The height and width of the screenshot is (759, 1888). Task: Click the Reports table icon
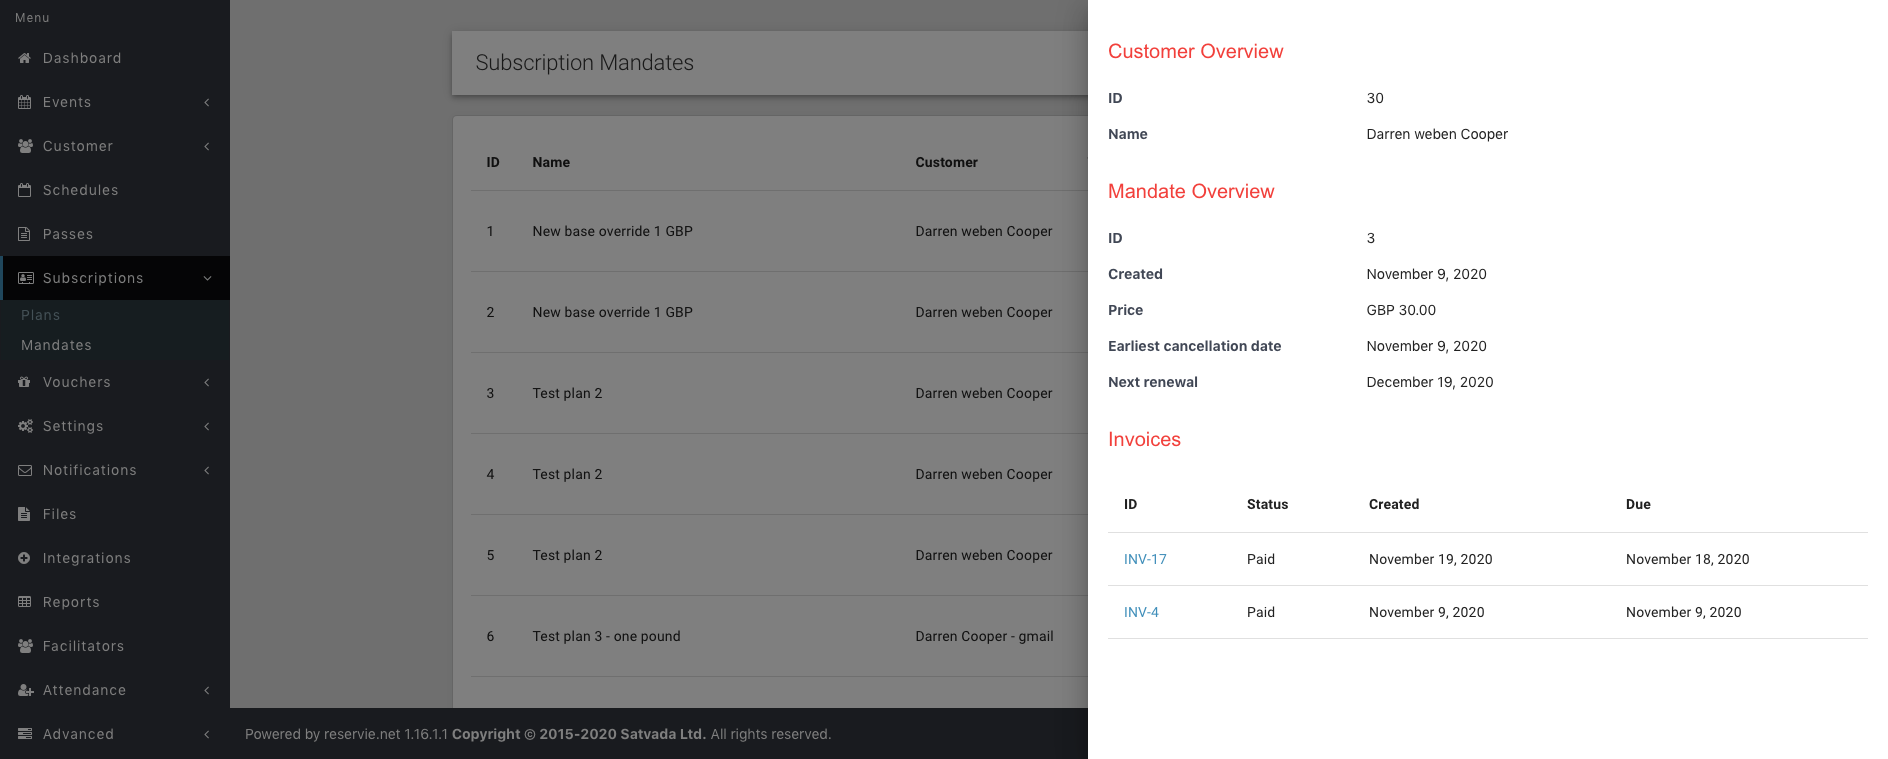click(25, 602)
